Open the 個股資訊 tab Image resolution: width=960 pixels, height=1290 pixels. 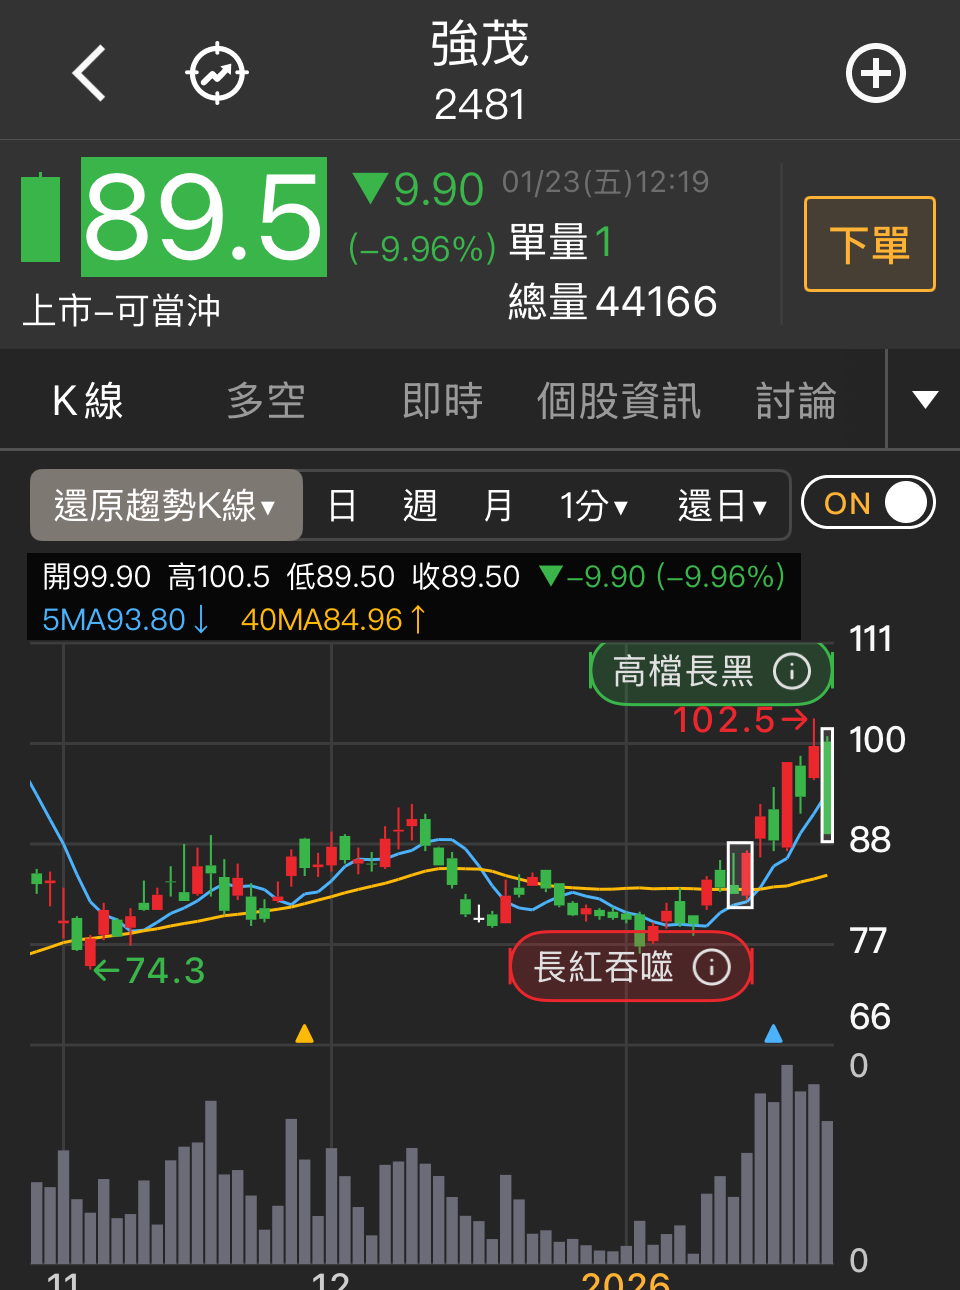(617, 399)
